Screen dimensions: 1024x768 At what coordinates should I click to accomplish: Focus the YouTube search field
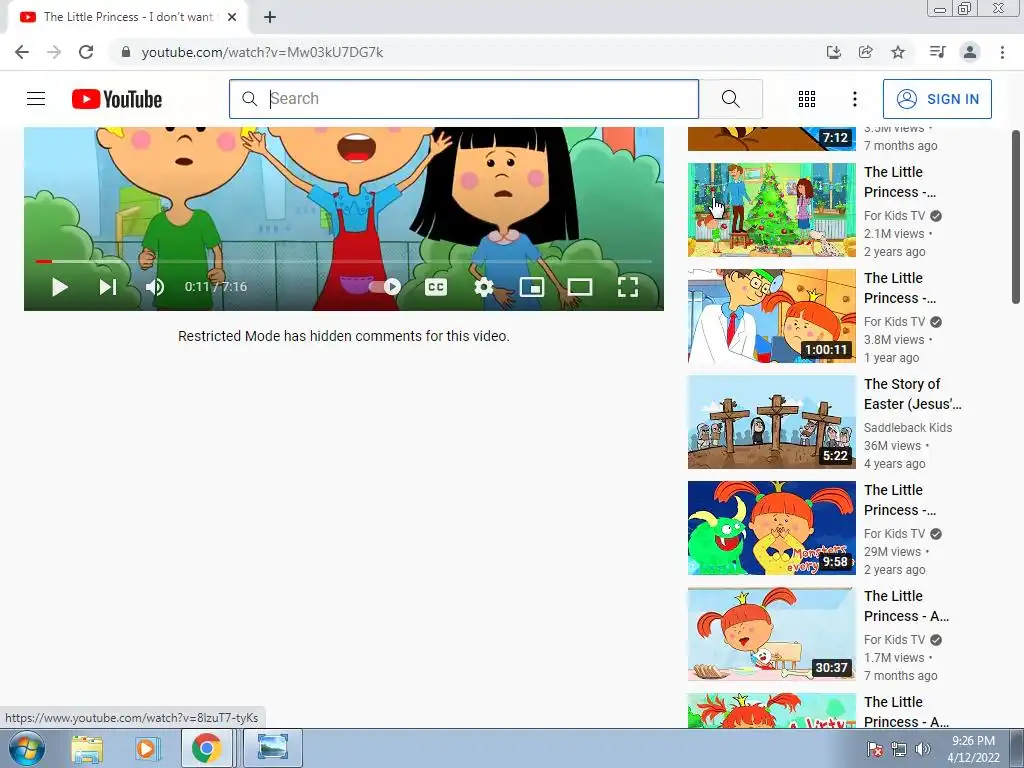(464, 99)
